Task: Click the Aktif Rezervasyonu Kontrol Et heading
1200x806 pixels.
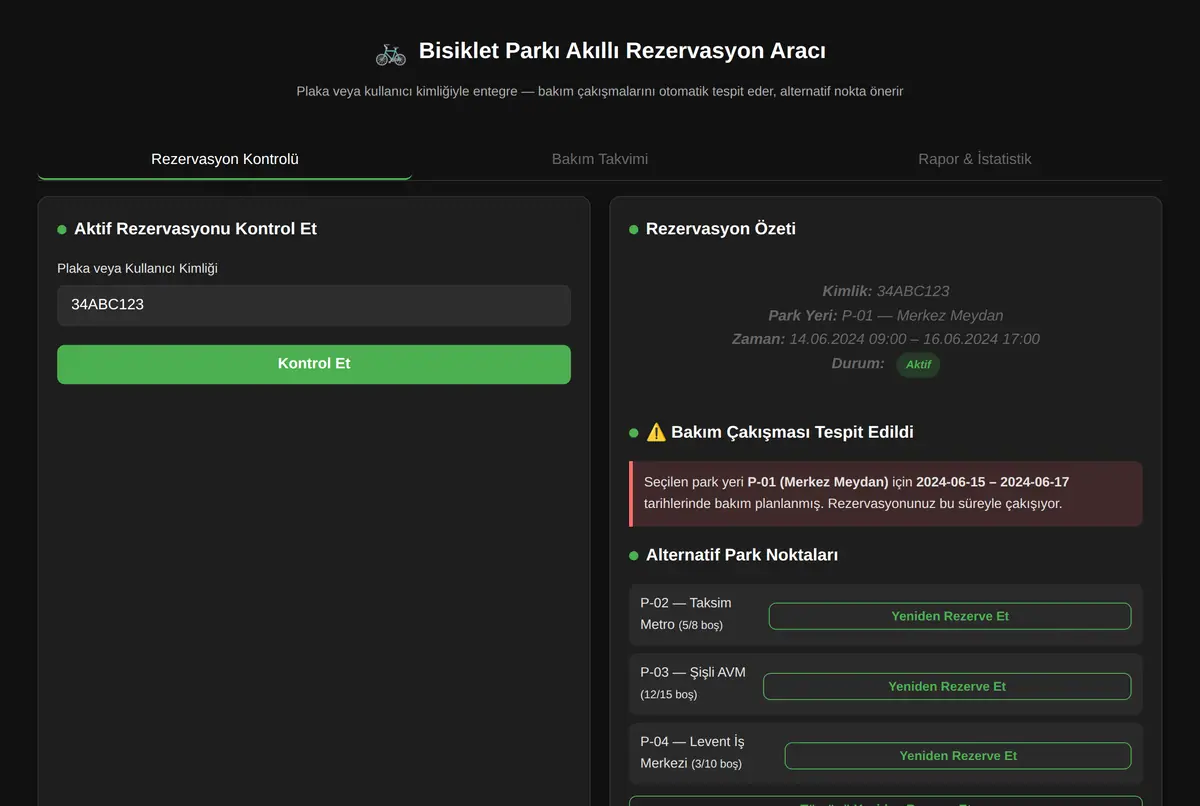Action: click(x=195, y=229)
